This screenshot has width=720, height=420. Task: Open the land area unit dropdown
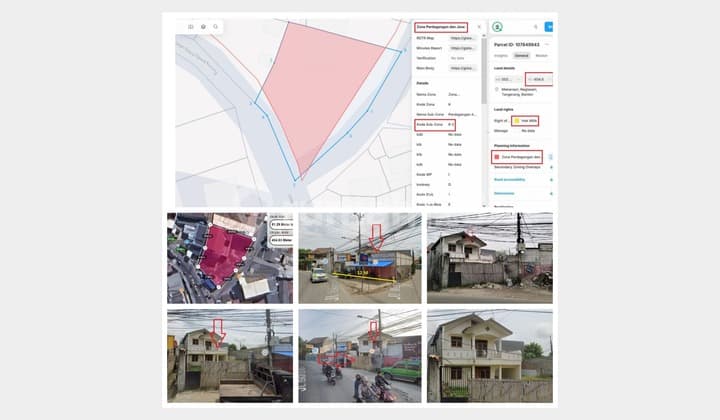[x=505, y=78]
